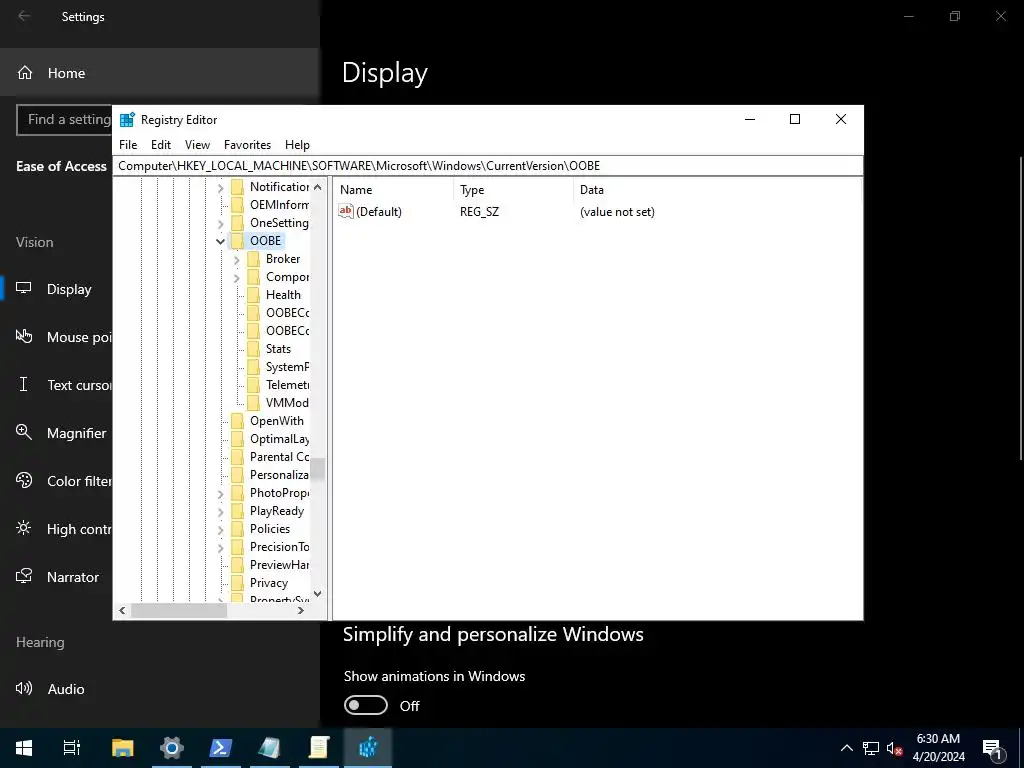Select the Personaliza... key in tree
This screenshot has width=1024, height=768.
click(279, 475)
